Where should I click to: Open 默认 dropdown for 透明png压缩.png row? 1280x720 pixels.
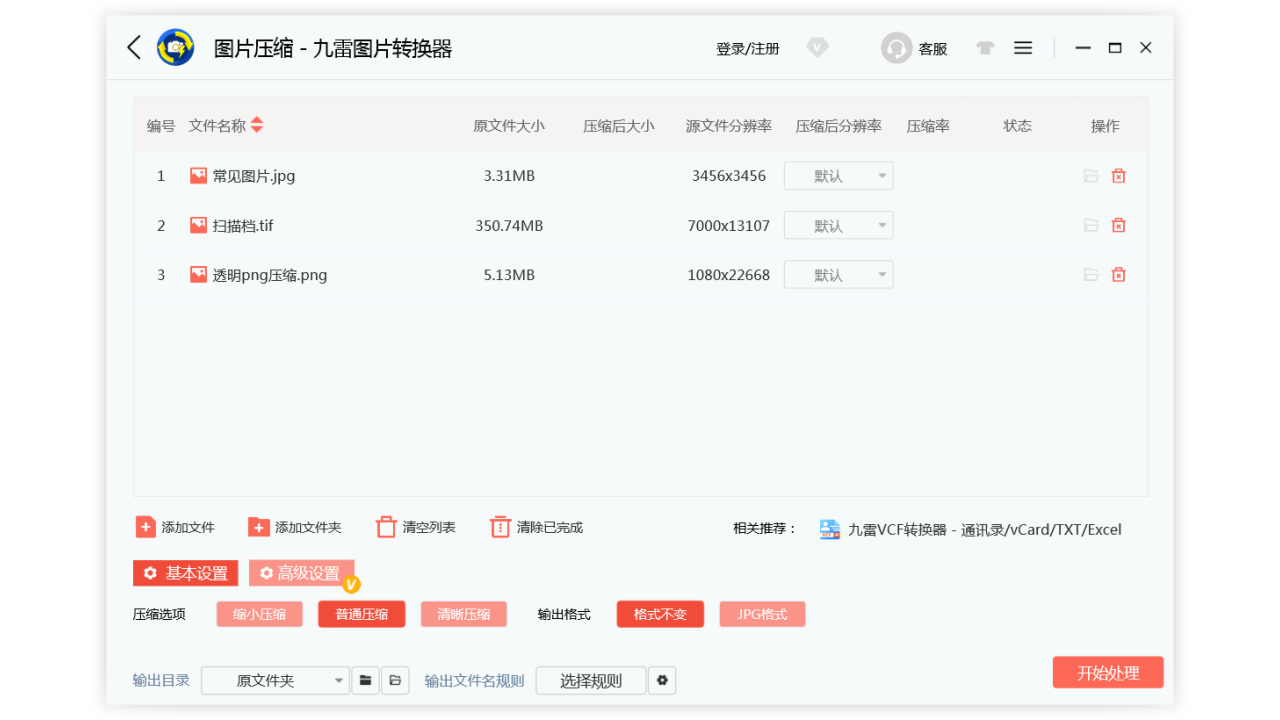pos(838,274)
